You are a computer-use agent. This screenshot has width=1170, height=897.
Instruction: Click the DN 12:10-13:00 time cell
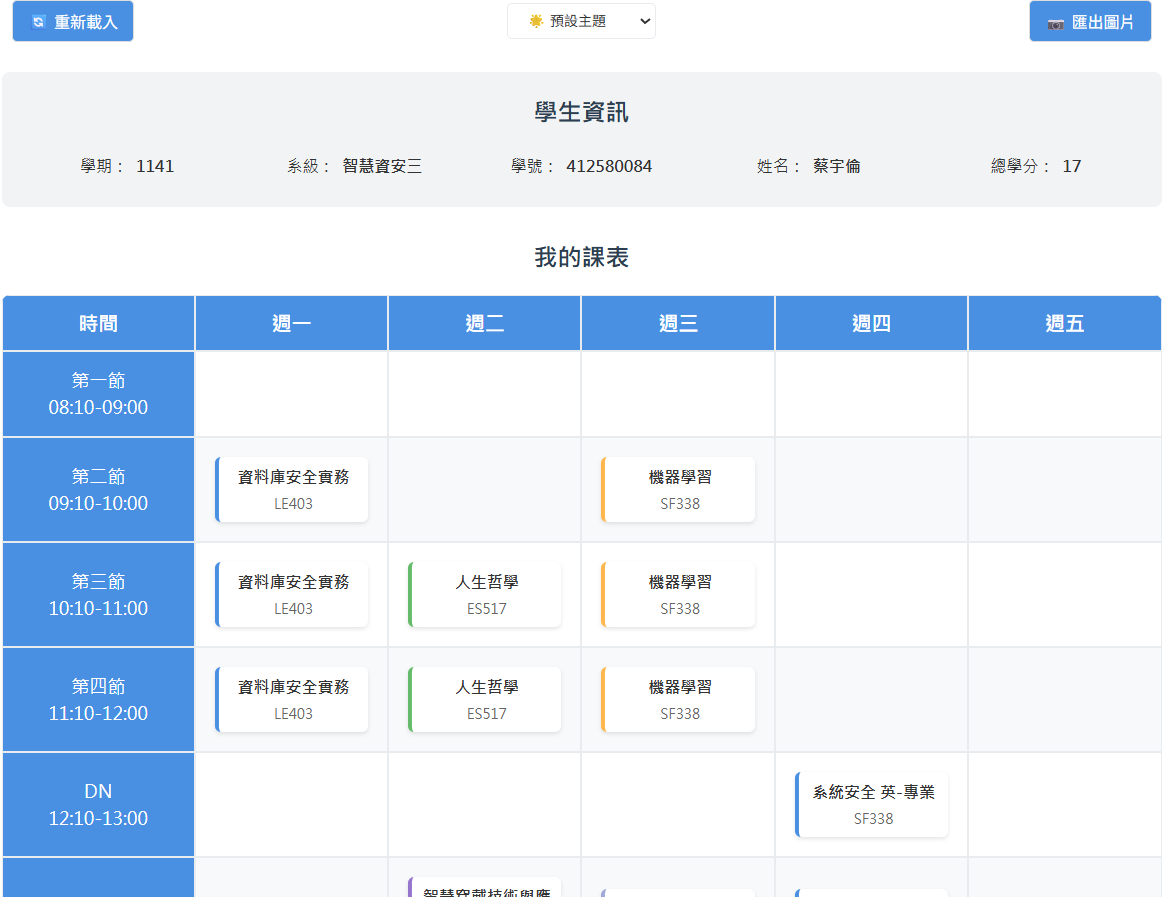(x=98, y=805)
